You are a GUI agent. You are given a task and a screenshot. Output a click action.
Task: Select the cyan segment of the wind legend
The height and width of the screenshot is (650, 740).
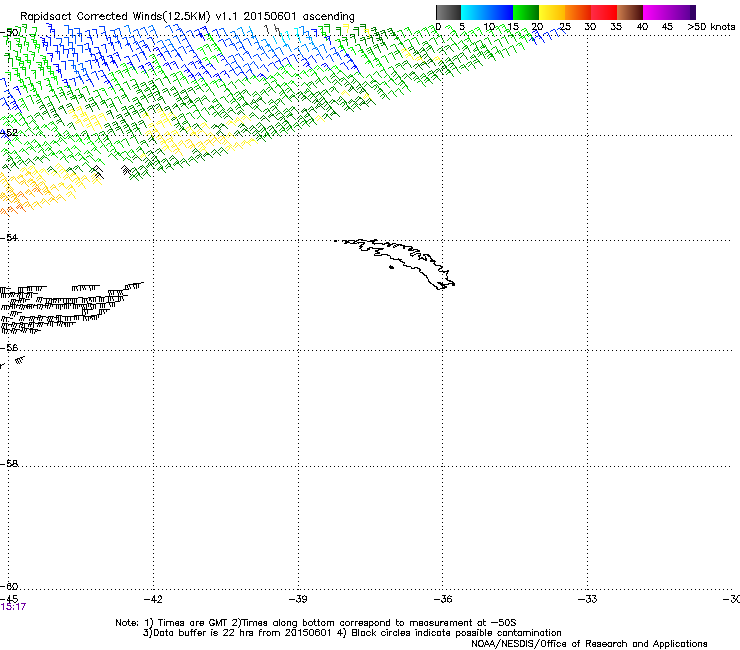(474, 12)
